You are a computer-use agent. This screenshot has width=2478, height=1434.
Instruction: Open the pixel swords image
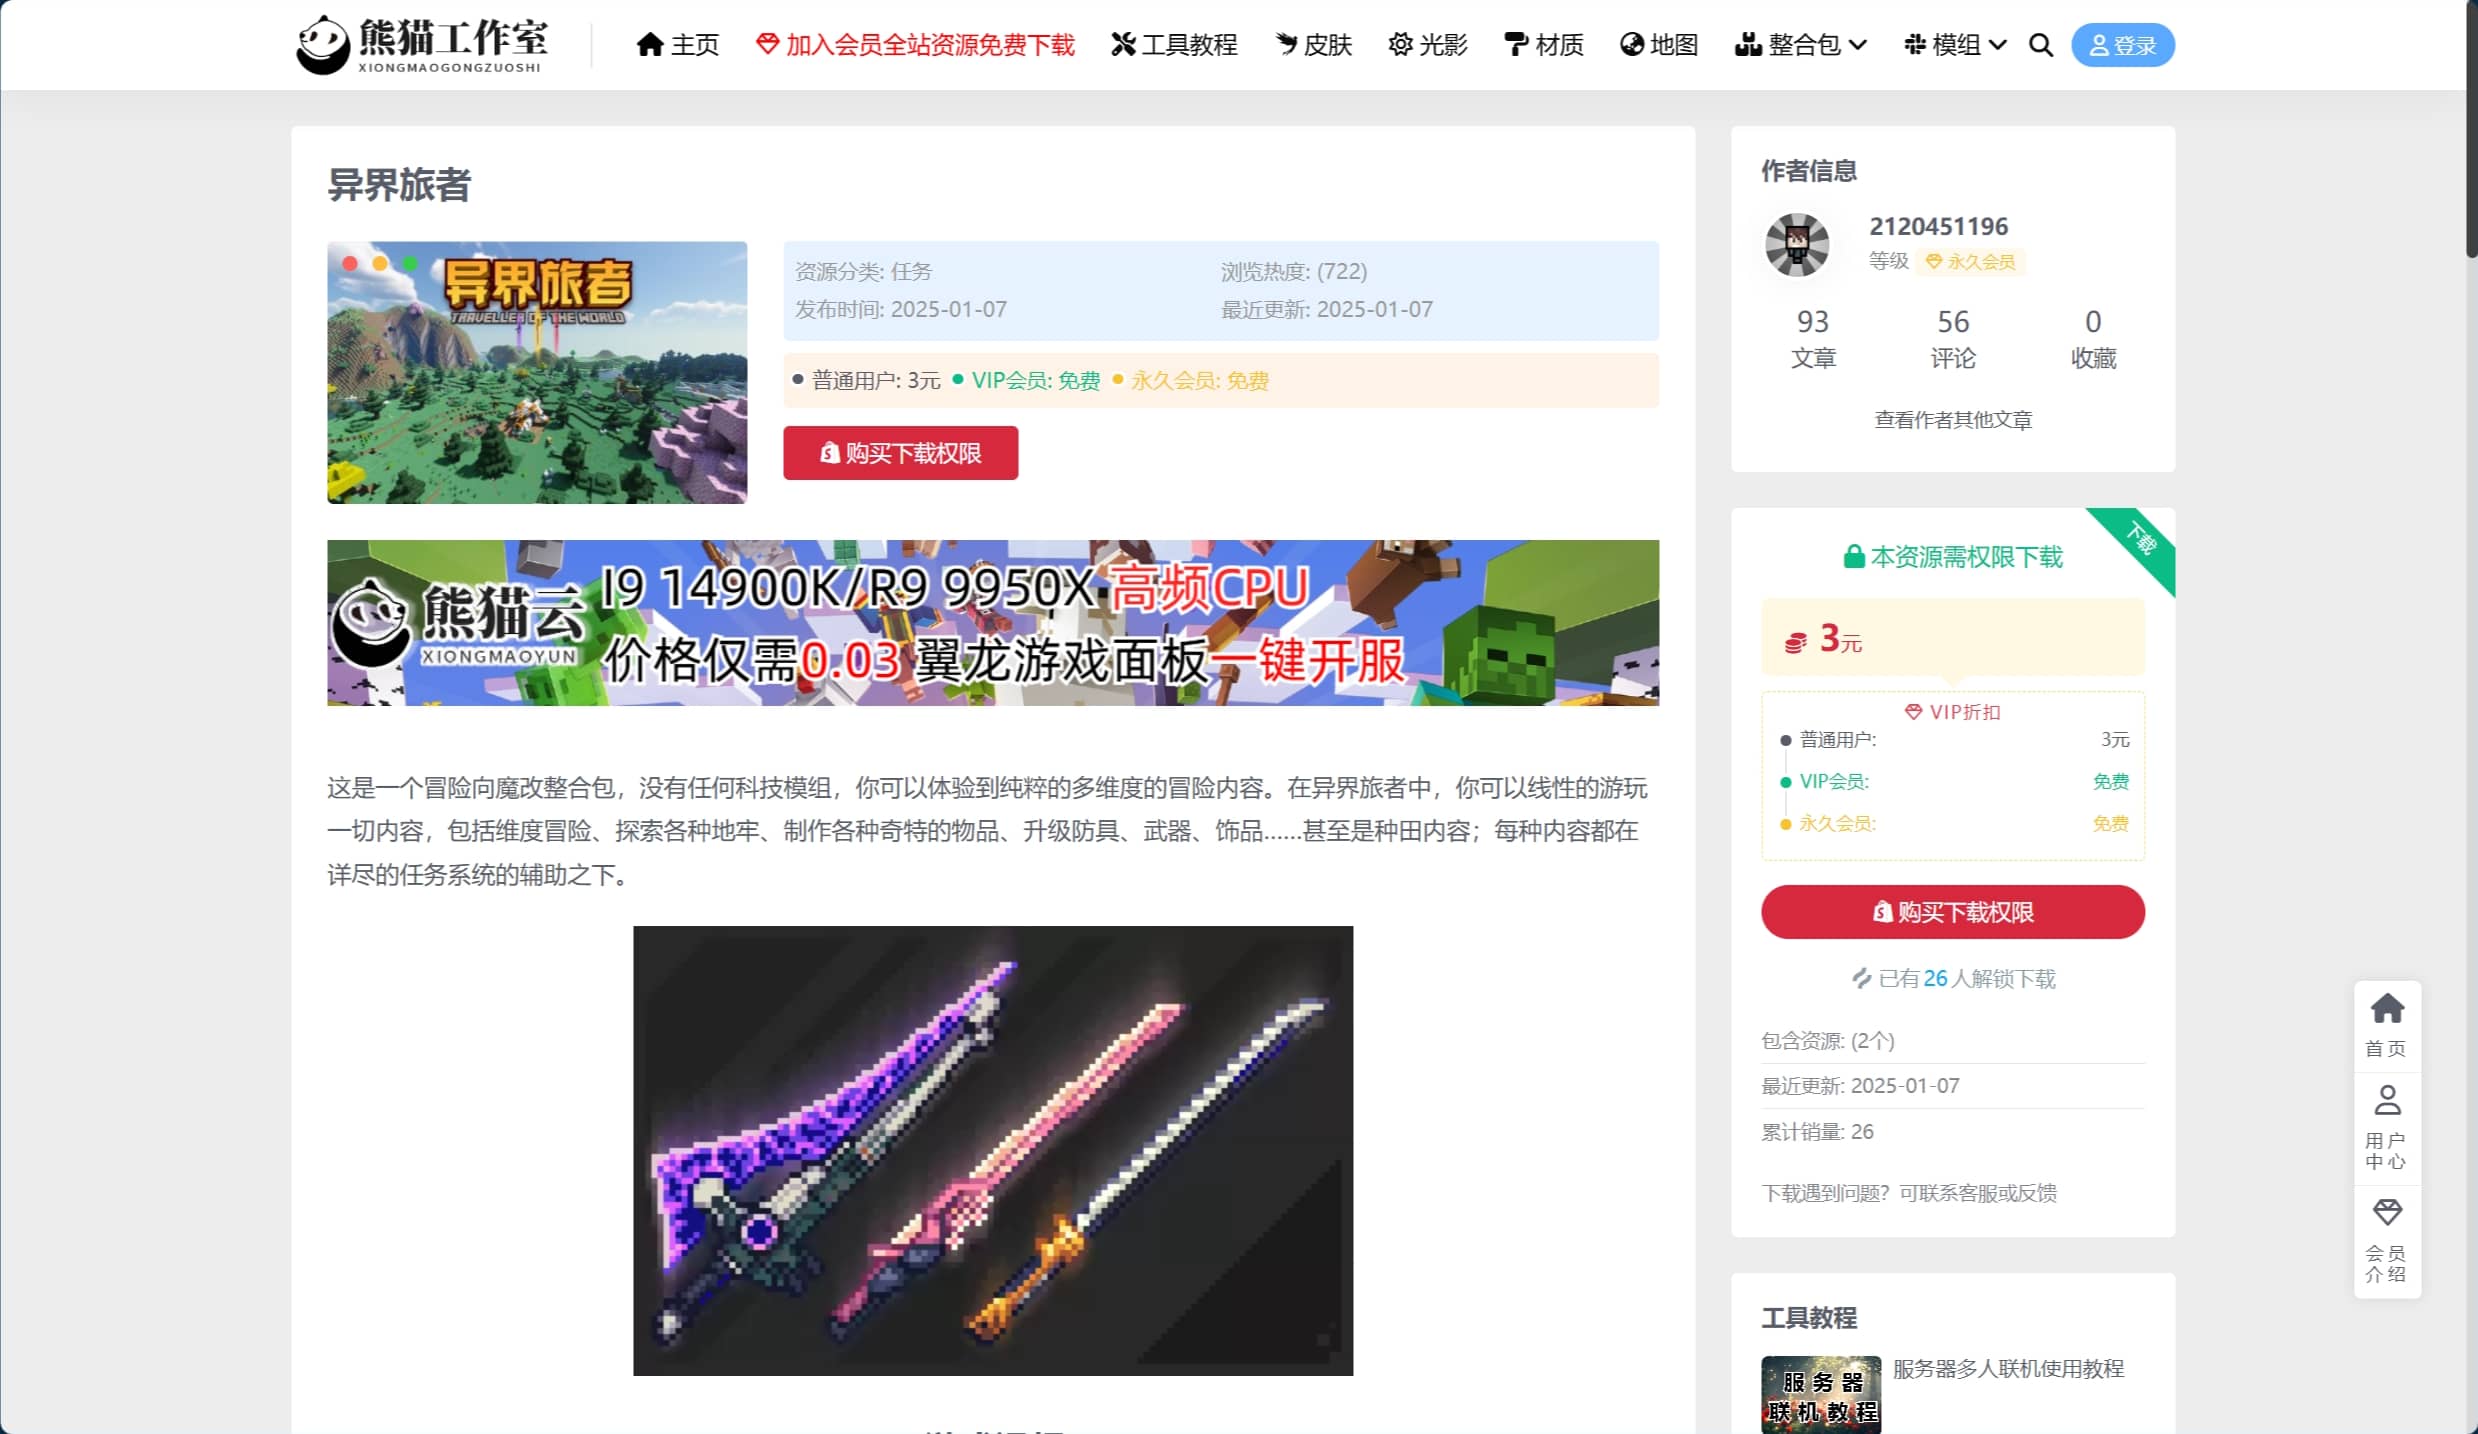point(992,1151)
